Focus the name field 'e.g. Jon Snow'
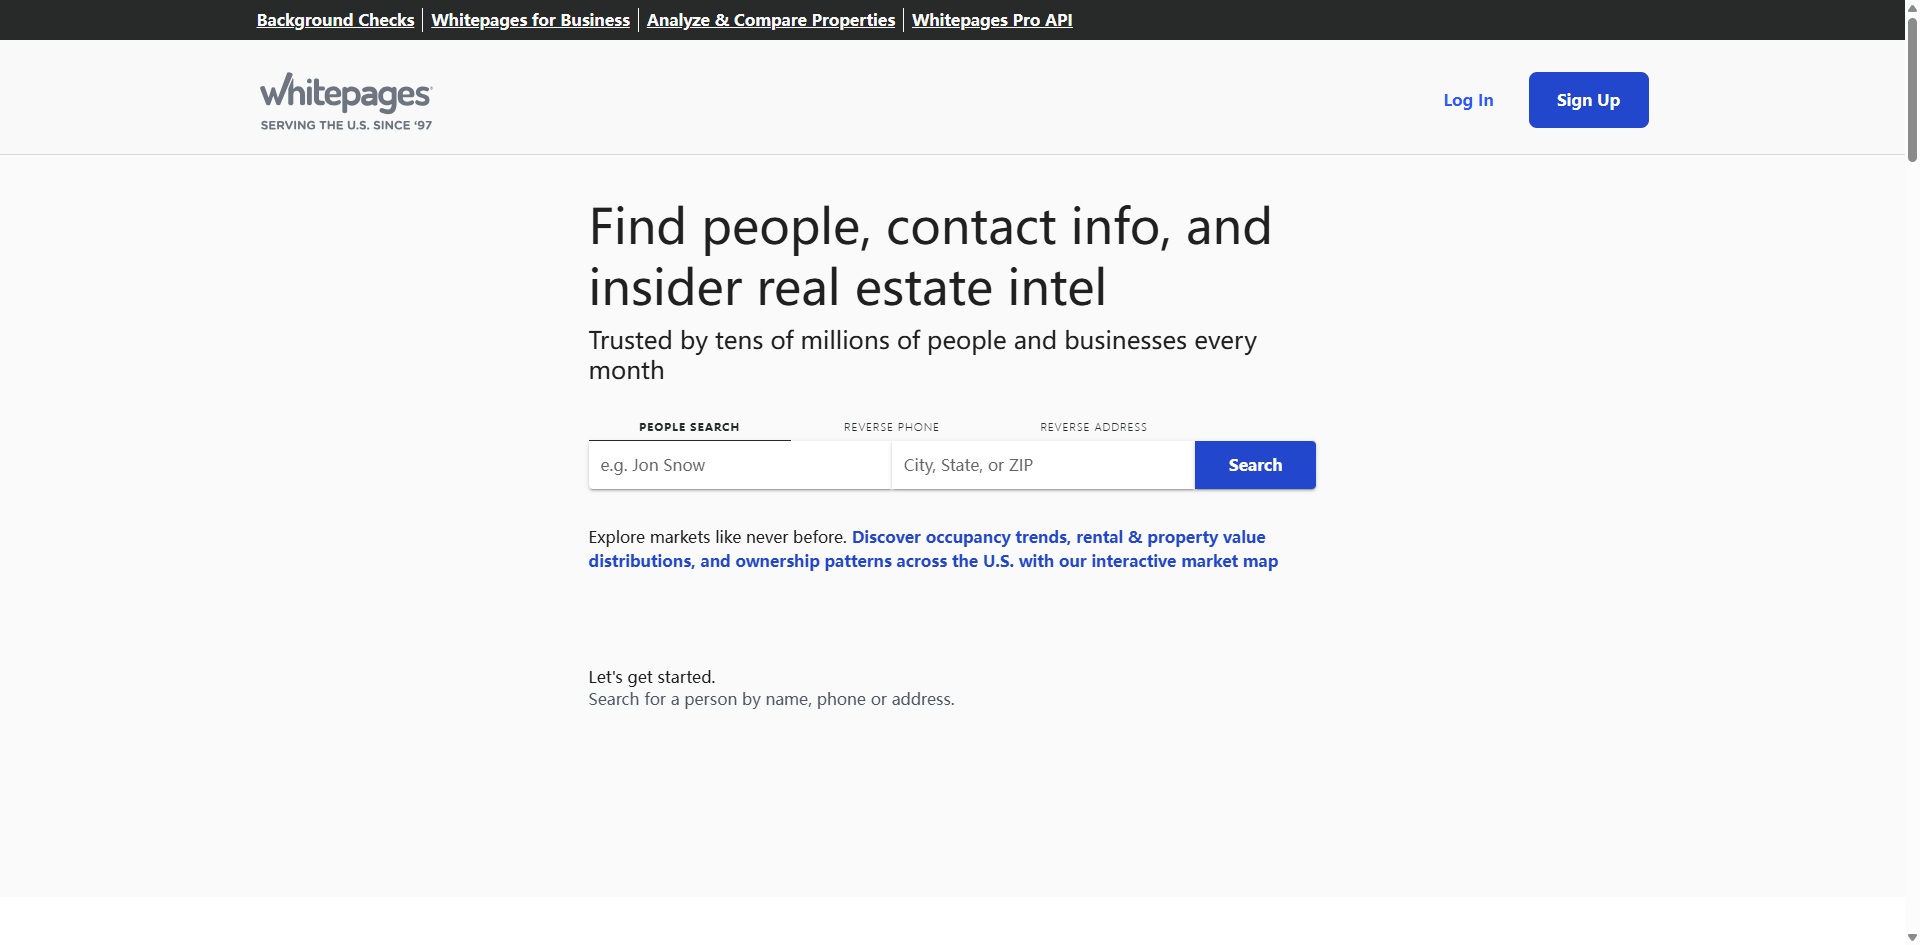This screenshot has height=945, width=1920. [x=739, y=465]
